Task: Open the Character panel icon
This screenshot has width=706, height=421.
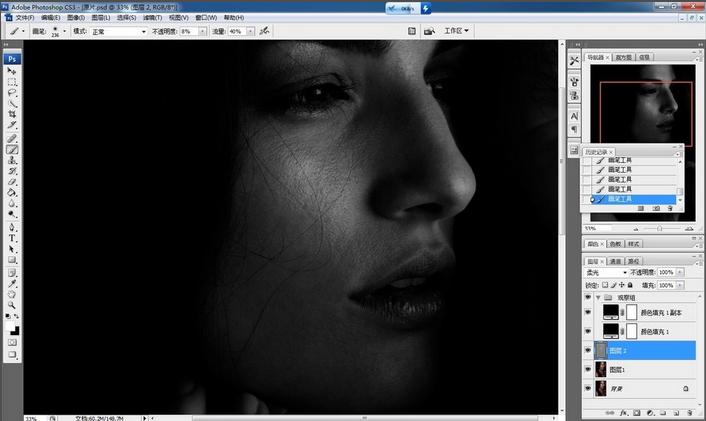Action: pos(574,116)
